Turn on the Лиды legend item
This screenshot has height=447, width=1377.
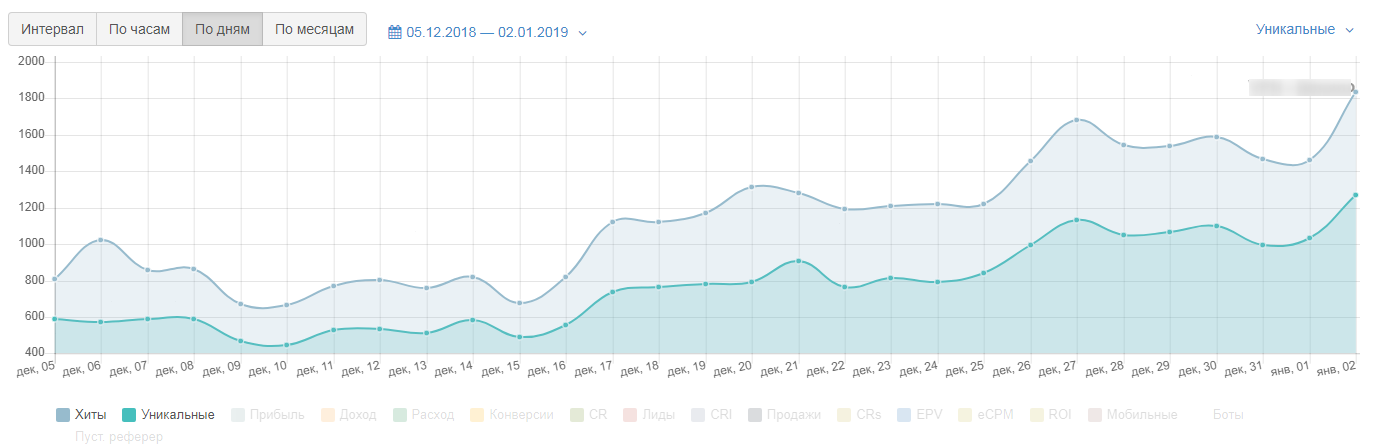coord(659,414)
